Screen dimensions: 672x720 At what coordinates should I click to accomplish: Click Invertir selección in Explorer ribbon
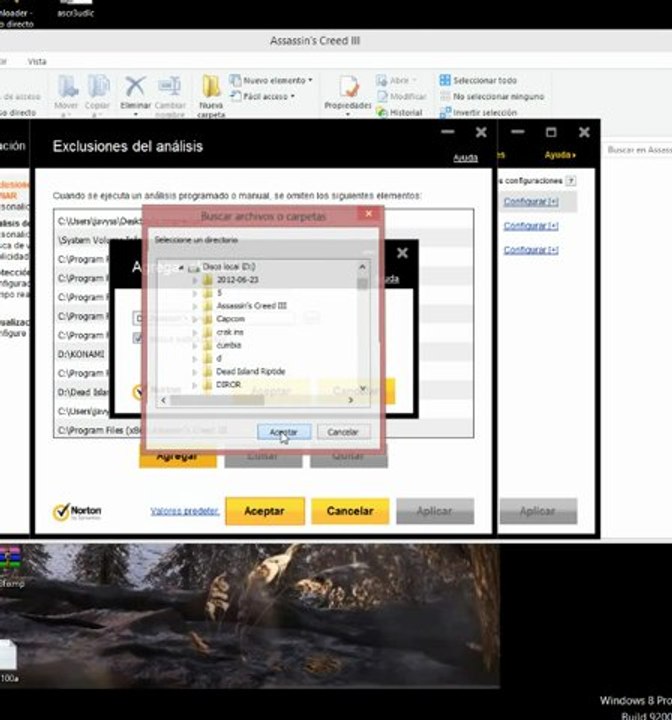click(478, 112)
